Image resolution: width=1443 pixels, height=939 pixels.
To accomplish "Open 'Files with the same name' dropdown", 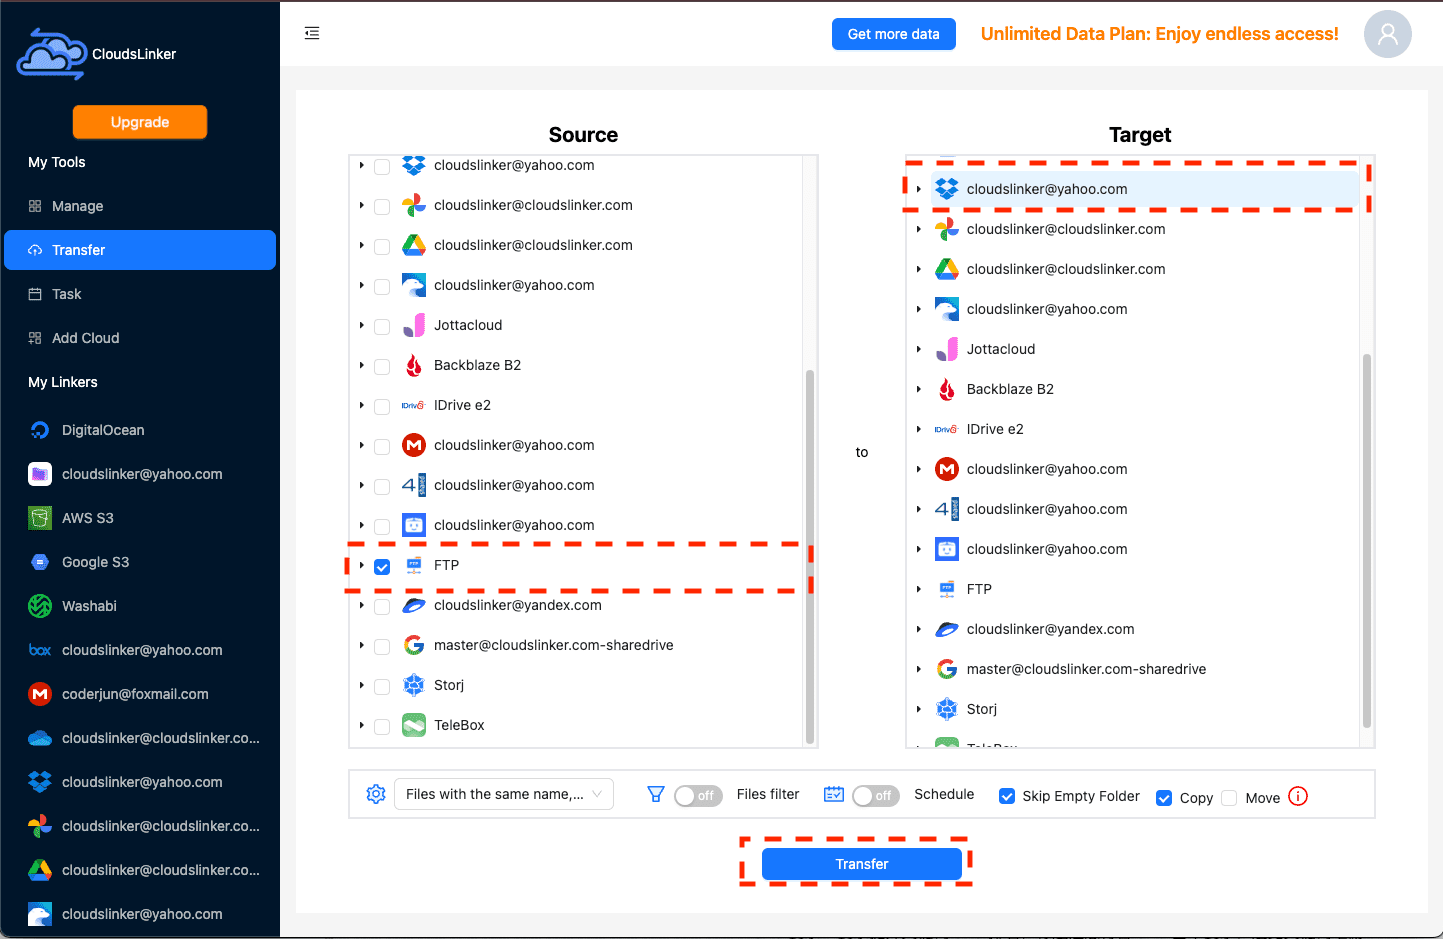I will click(x=504, y=794).
